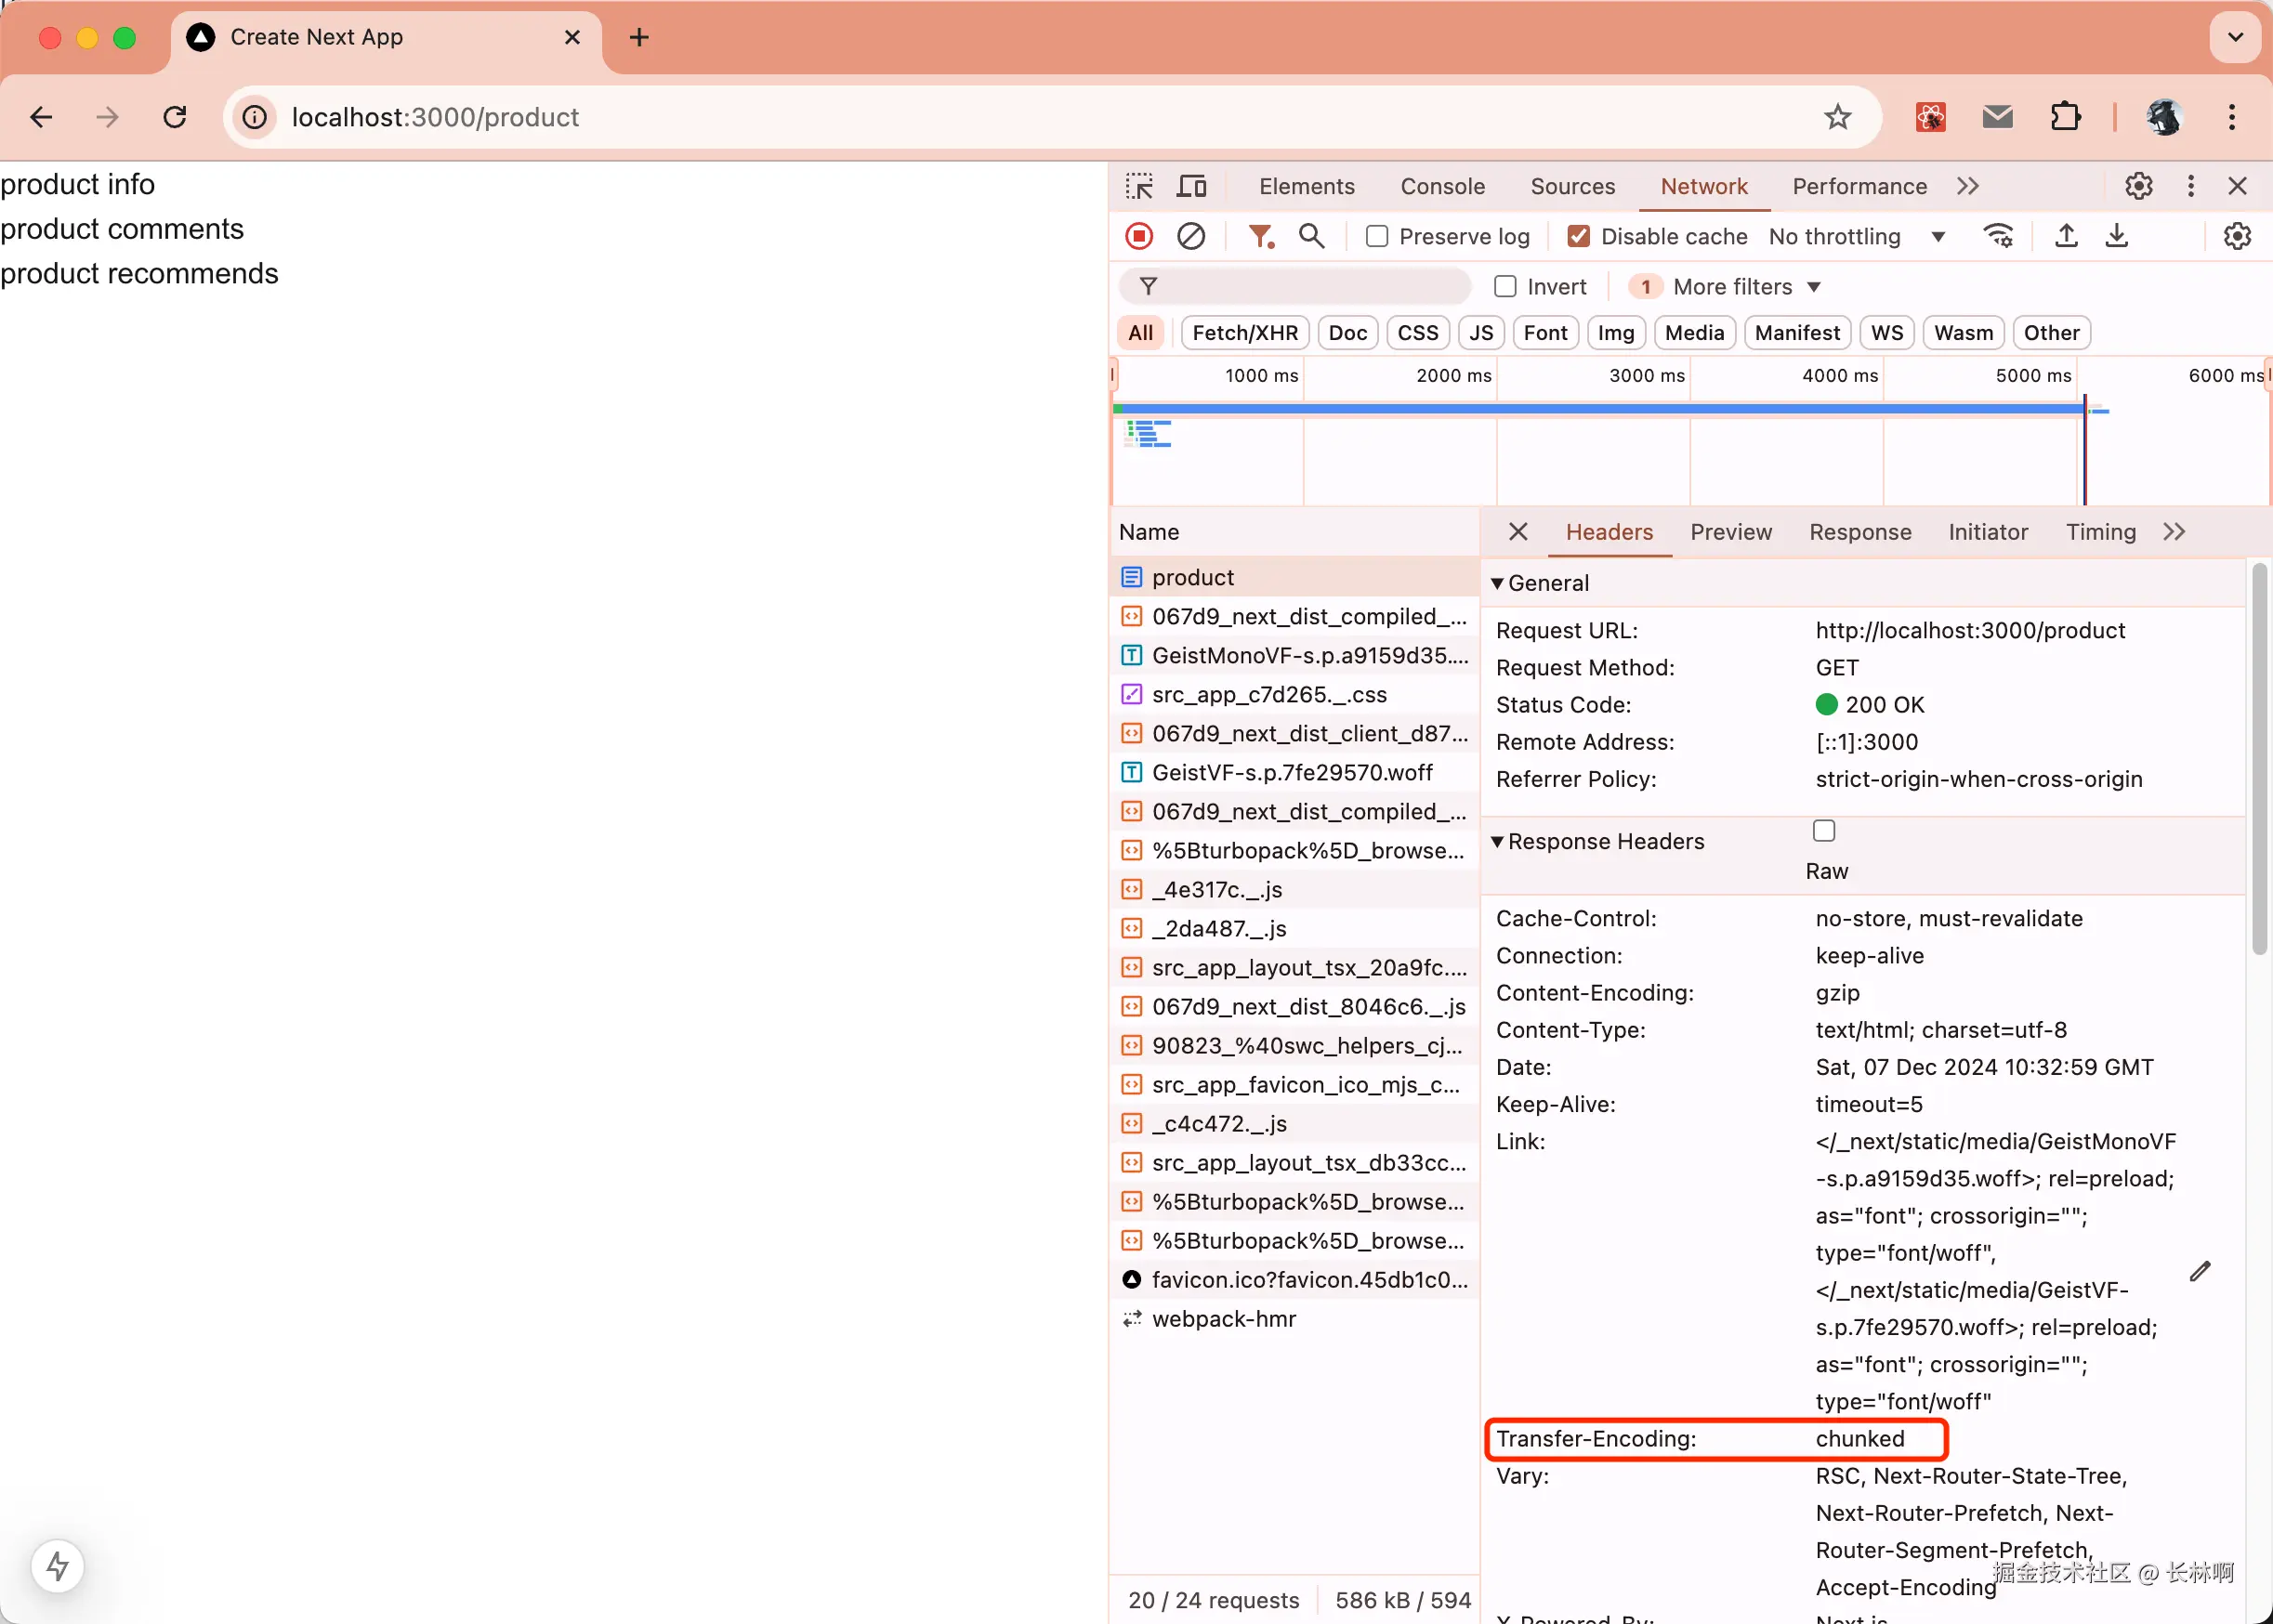Click the stop recording network log icon
Screen dimensions: 2273x1624
pyautogui.click(x=1139, y=236)
